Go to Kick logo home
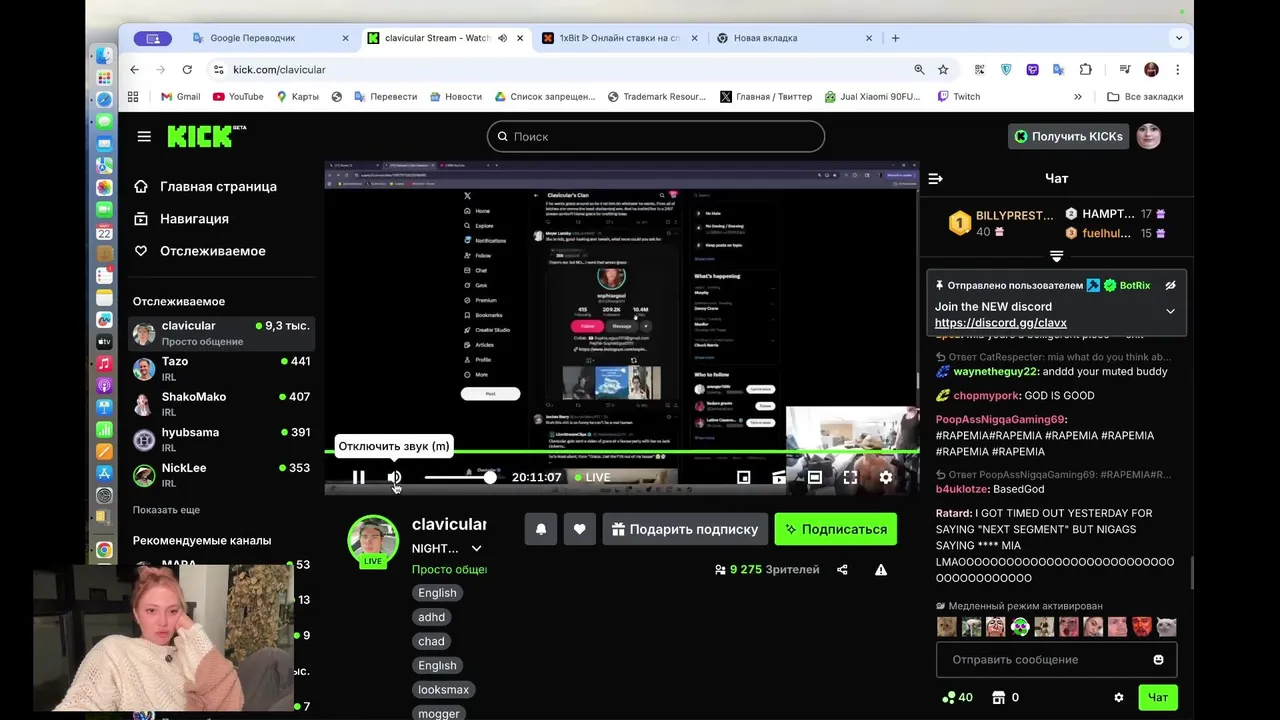The width and height of the screenshot is (1280, 720). (x=206, y=136)
